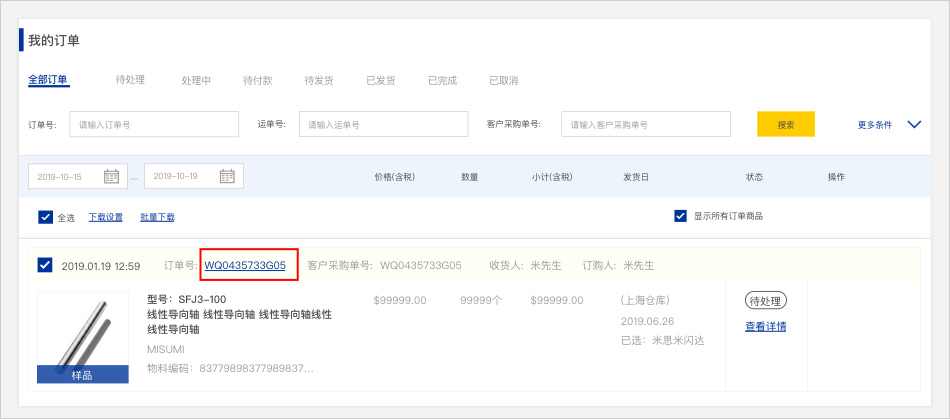
Task: Click the start date calendar icon
Action: point(111,177)
